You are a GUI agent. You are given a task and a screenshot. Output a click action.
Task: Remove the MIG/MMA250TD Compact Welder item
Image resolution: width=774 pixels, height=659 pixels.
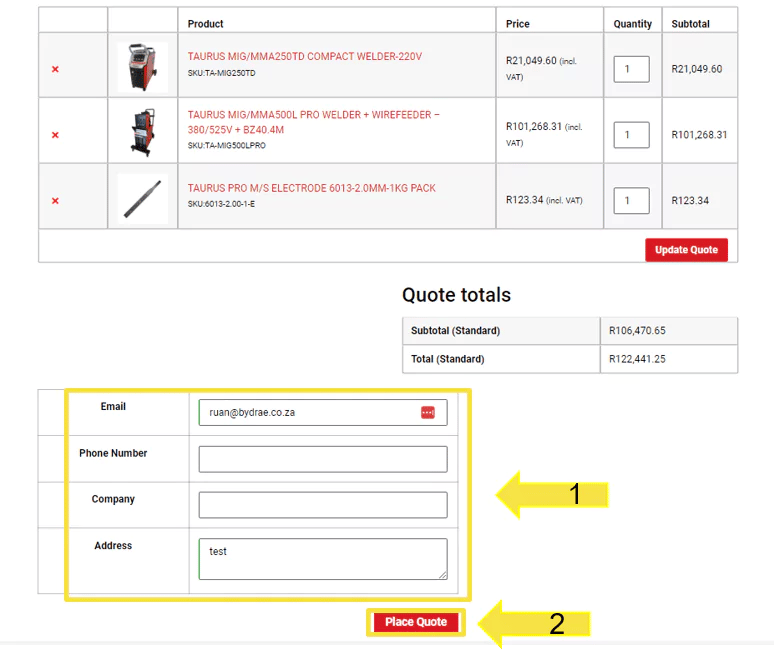[55, 69]
